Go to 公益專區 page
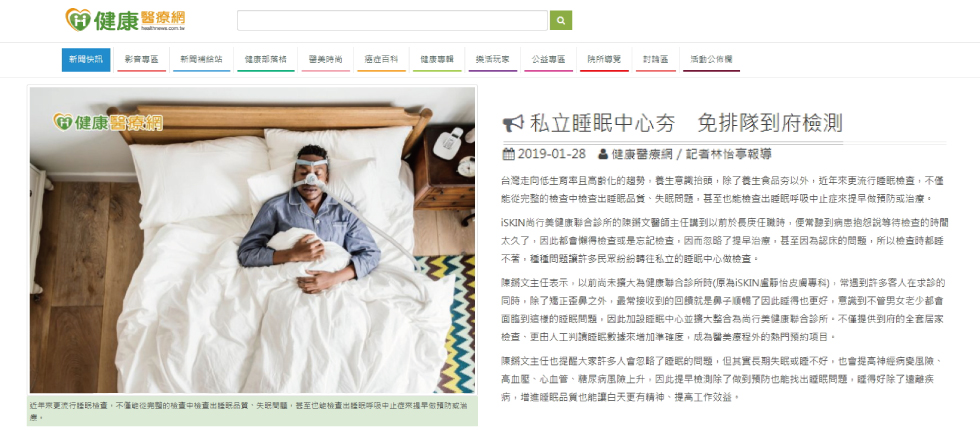 point(548,60)
